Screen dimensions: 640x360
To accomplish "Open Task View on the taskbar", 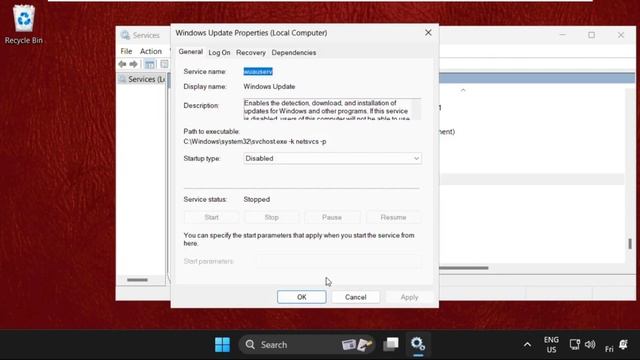I will coord(391,344).
